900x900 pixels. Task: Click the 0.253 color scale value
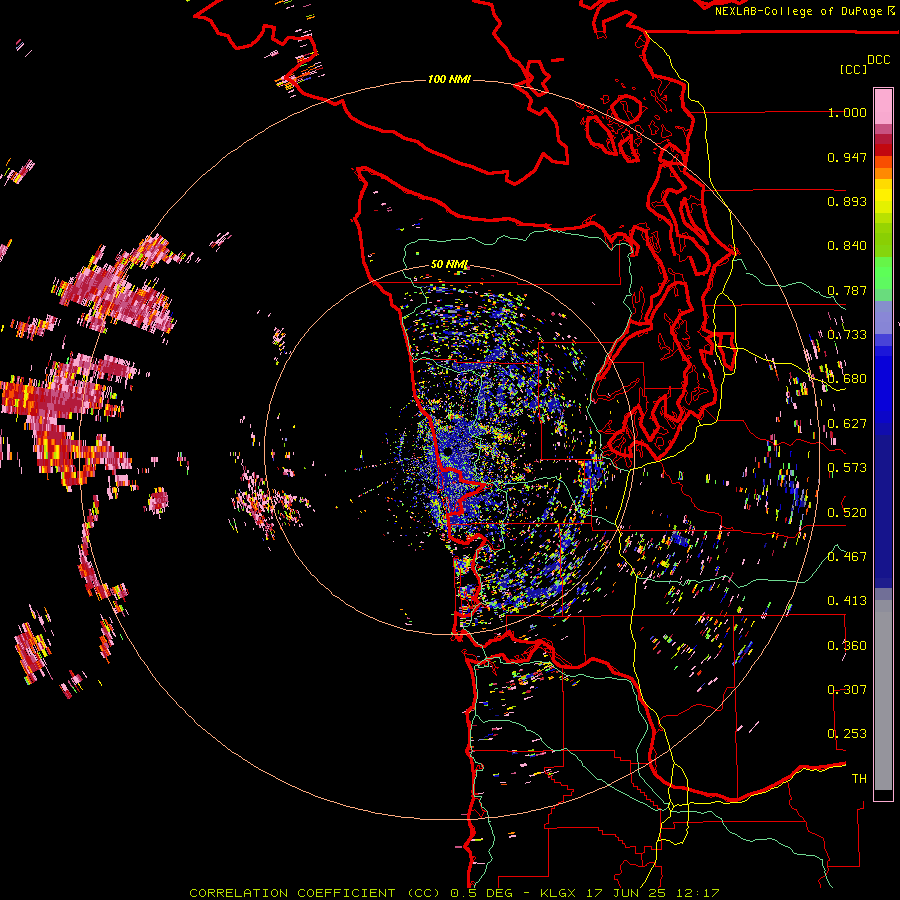click(x=847, y=734)
